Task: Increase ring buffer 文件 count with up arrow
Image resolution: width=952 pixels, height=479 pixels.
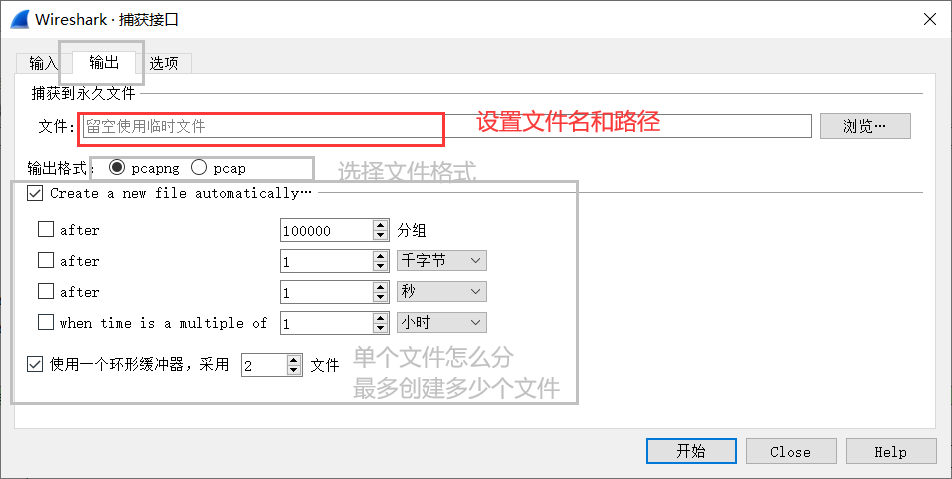Action: click(294, 360)
